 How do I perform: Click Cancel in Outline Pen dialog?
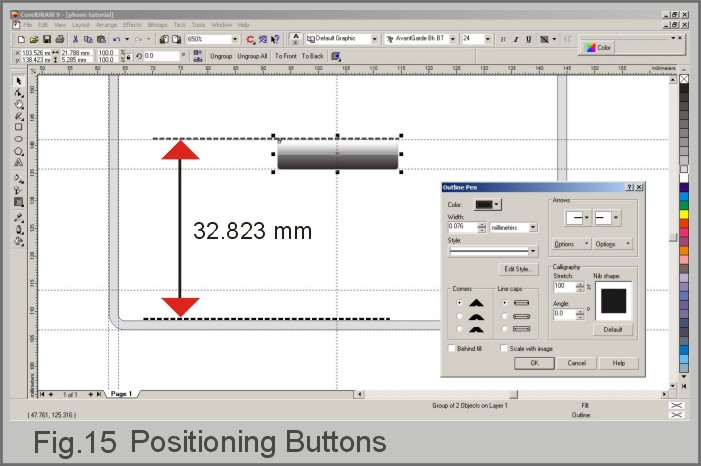577,363
